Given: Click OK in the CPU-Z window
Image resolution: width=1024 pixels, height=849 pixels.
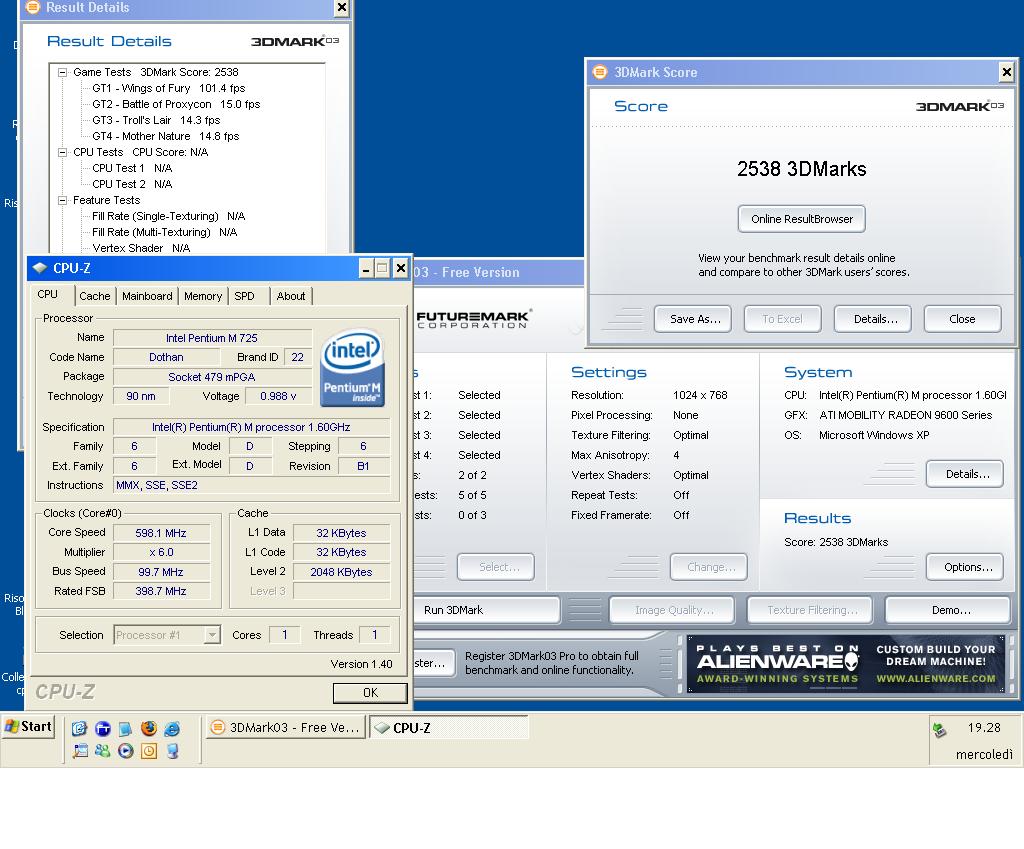Looking at the screenshot, I should pos(370,693).
